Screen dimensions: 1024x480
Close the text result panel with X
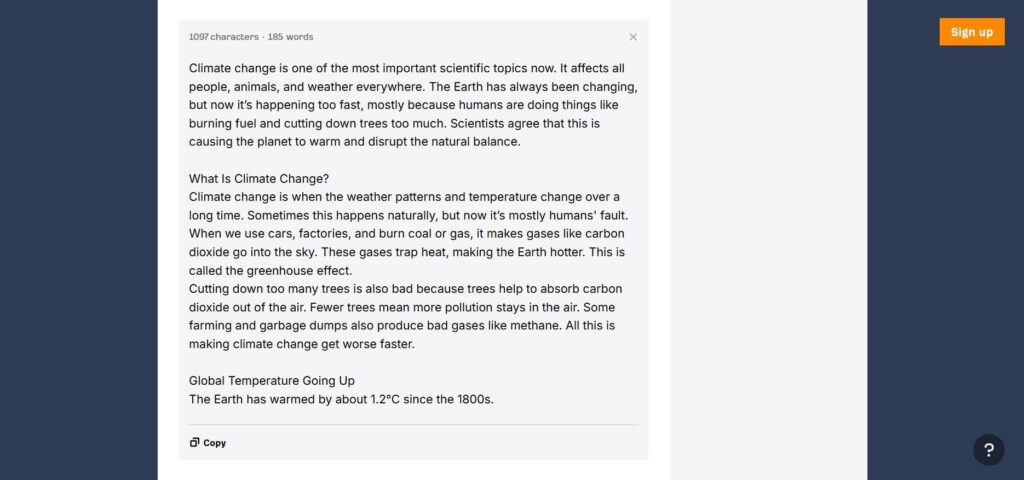tap(633, 37)
